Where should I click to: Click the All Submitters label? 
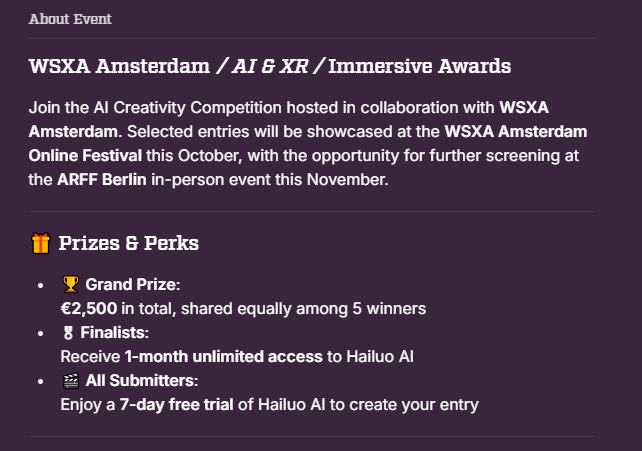pos(142,381)
